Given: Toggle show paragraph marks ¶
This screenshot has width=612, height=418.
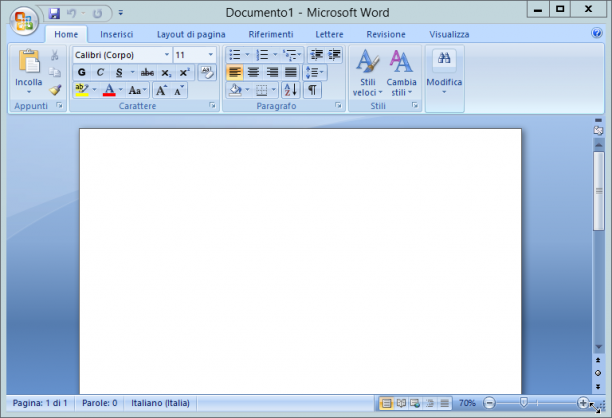Looking at the screenshot, I should coord(312,90).
